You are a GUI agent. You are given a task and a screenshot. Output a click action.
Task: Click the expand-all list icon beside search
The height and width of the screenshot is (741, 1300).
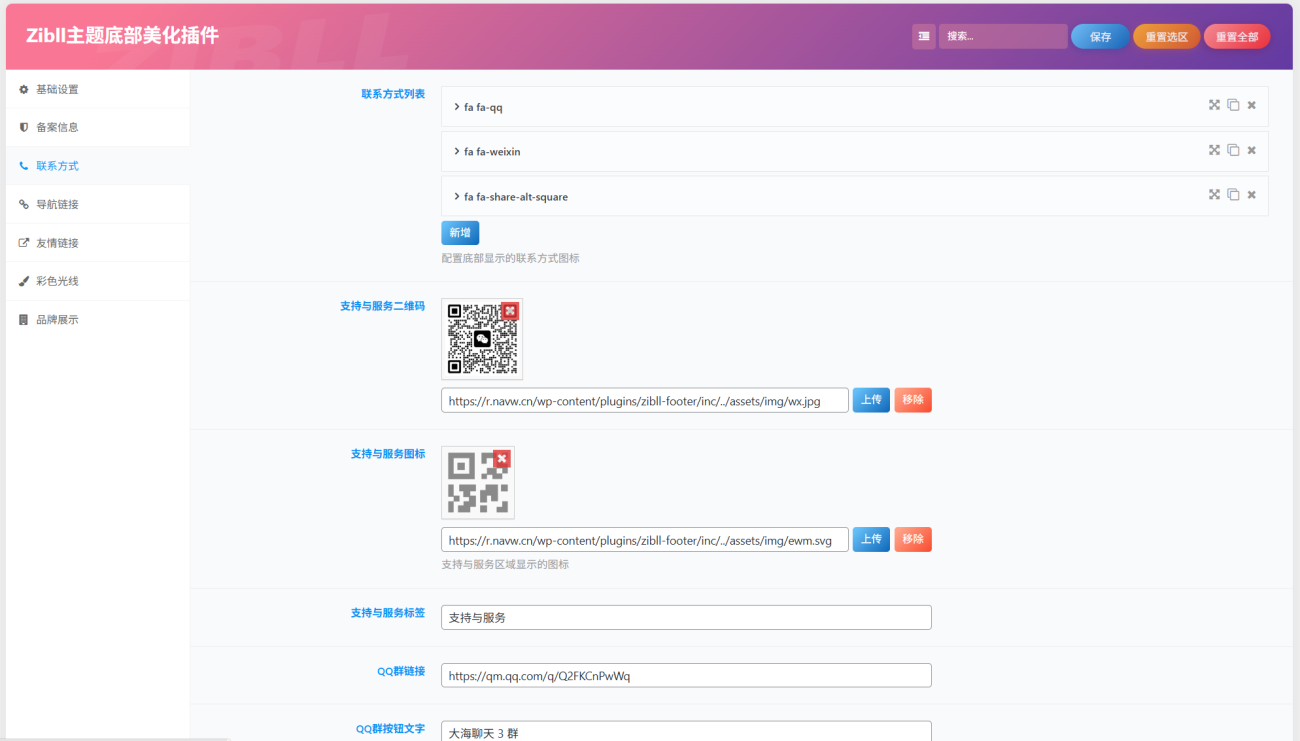pos(924,36)
